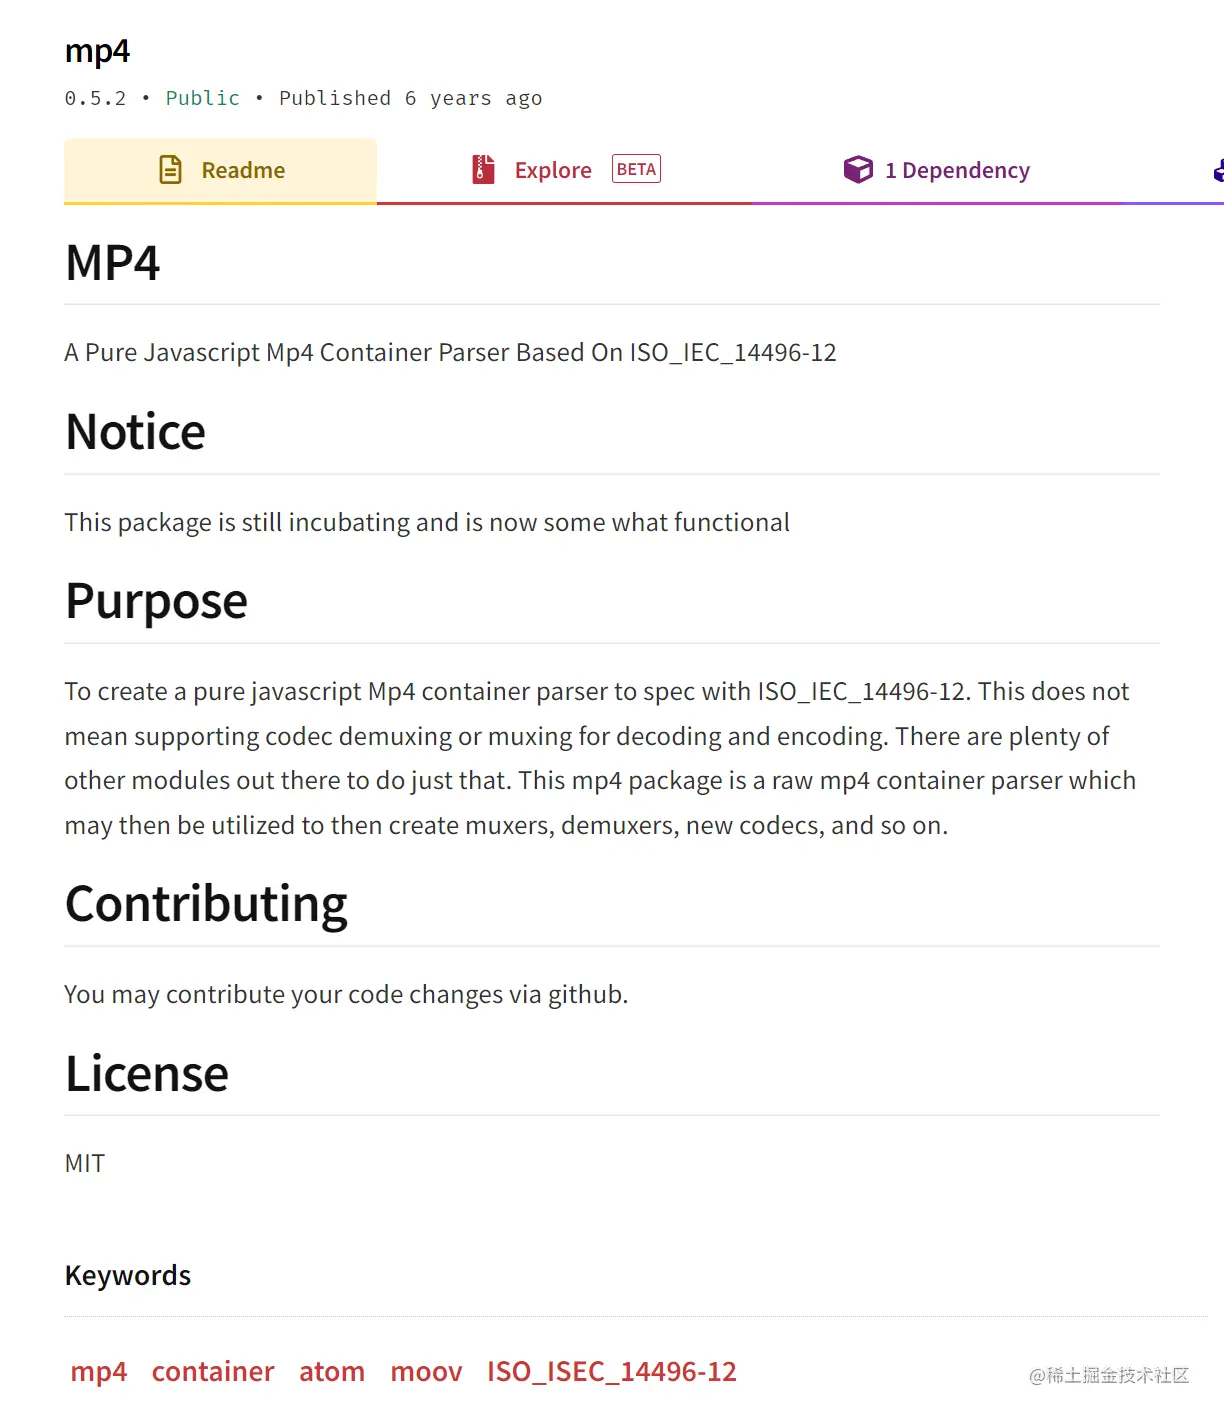Click the Purpose section heading
Viewport: 1224px width, 1420px height.
pyautogui.click(x=157, y=601)
